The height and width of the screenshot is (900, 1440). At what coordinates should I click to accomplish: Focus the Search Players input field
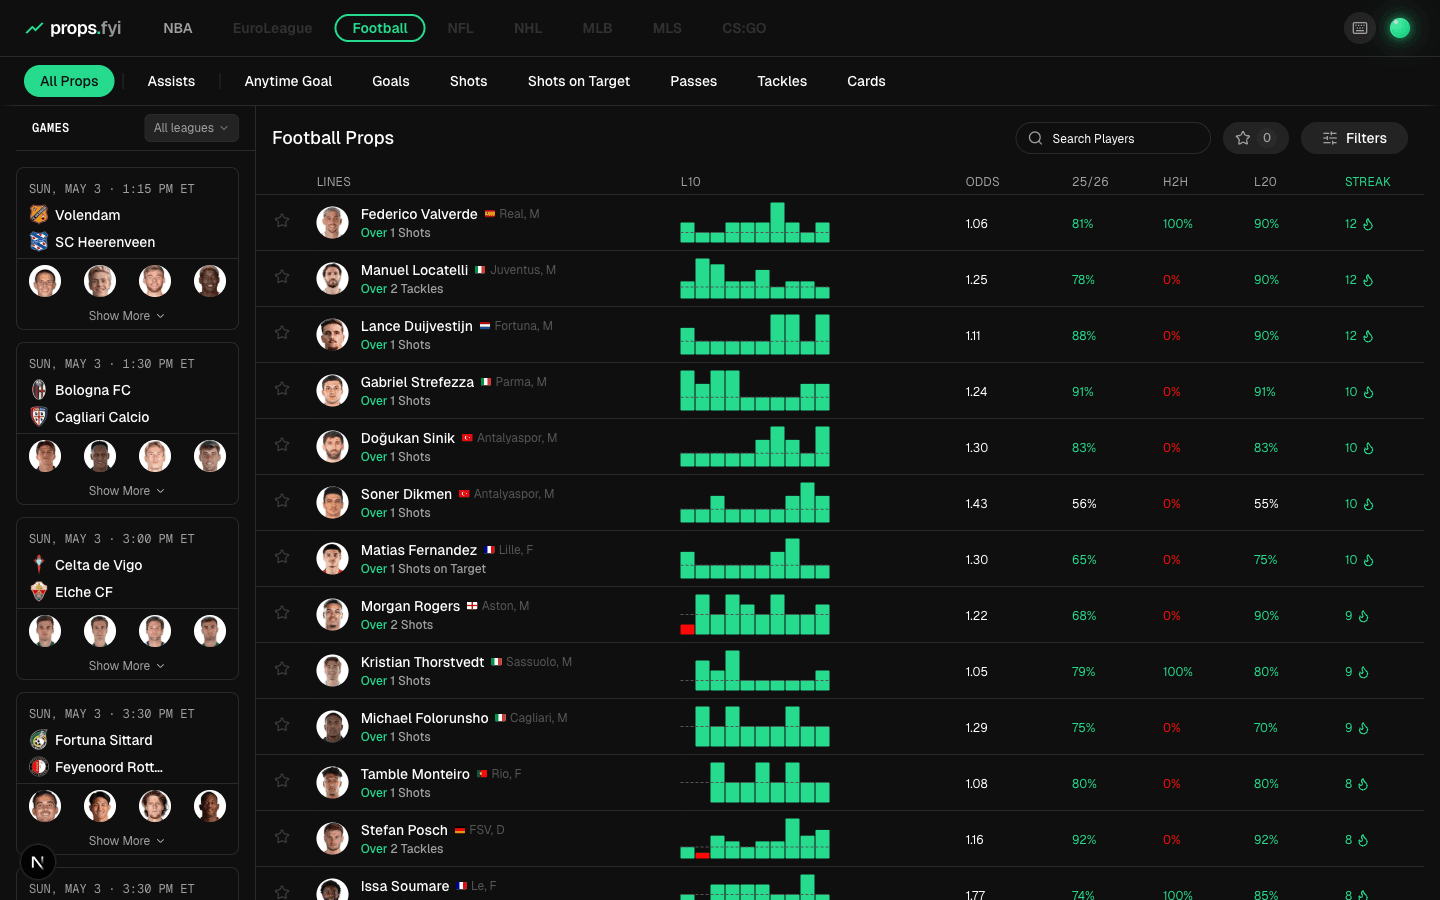pyautogui.click(x=1113, y=138)
